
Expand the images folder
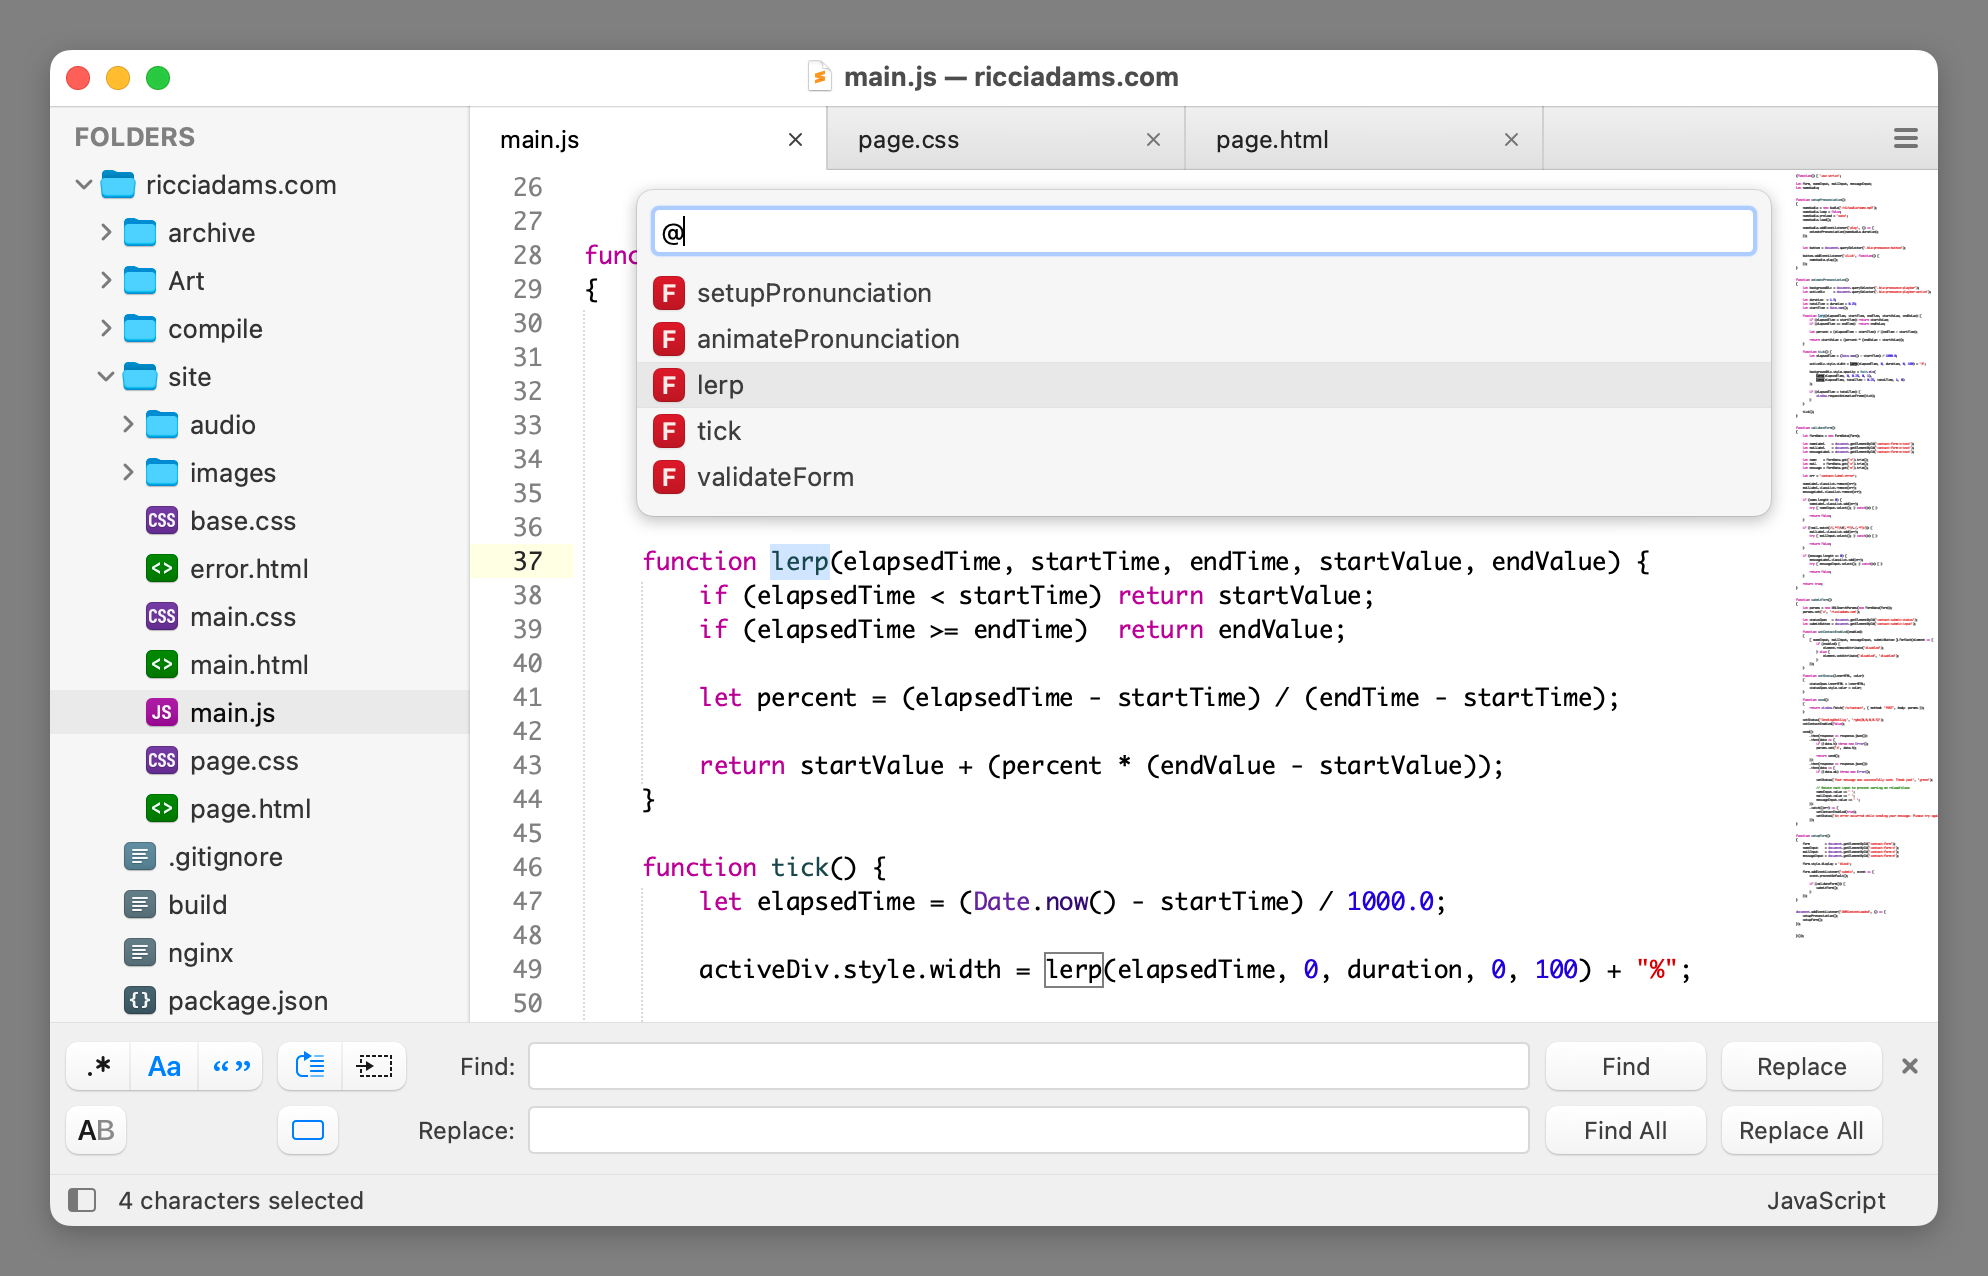(128, 473)
